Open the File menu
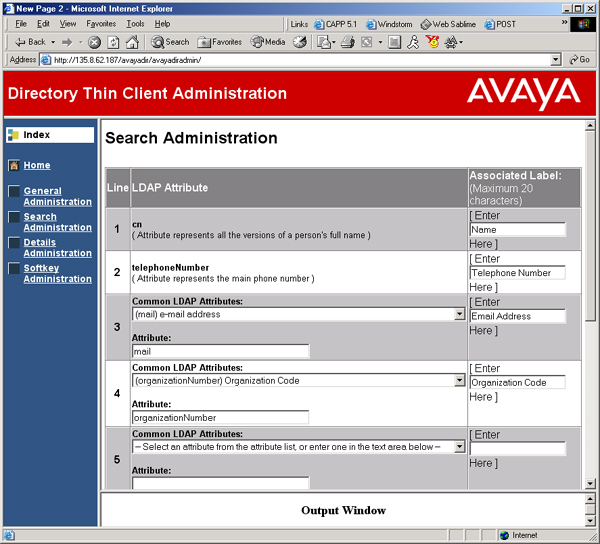Screen dimensions: 600x544 pos(21,24)
